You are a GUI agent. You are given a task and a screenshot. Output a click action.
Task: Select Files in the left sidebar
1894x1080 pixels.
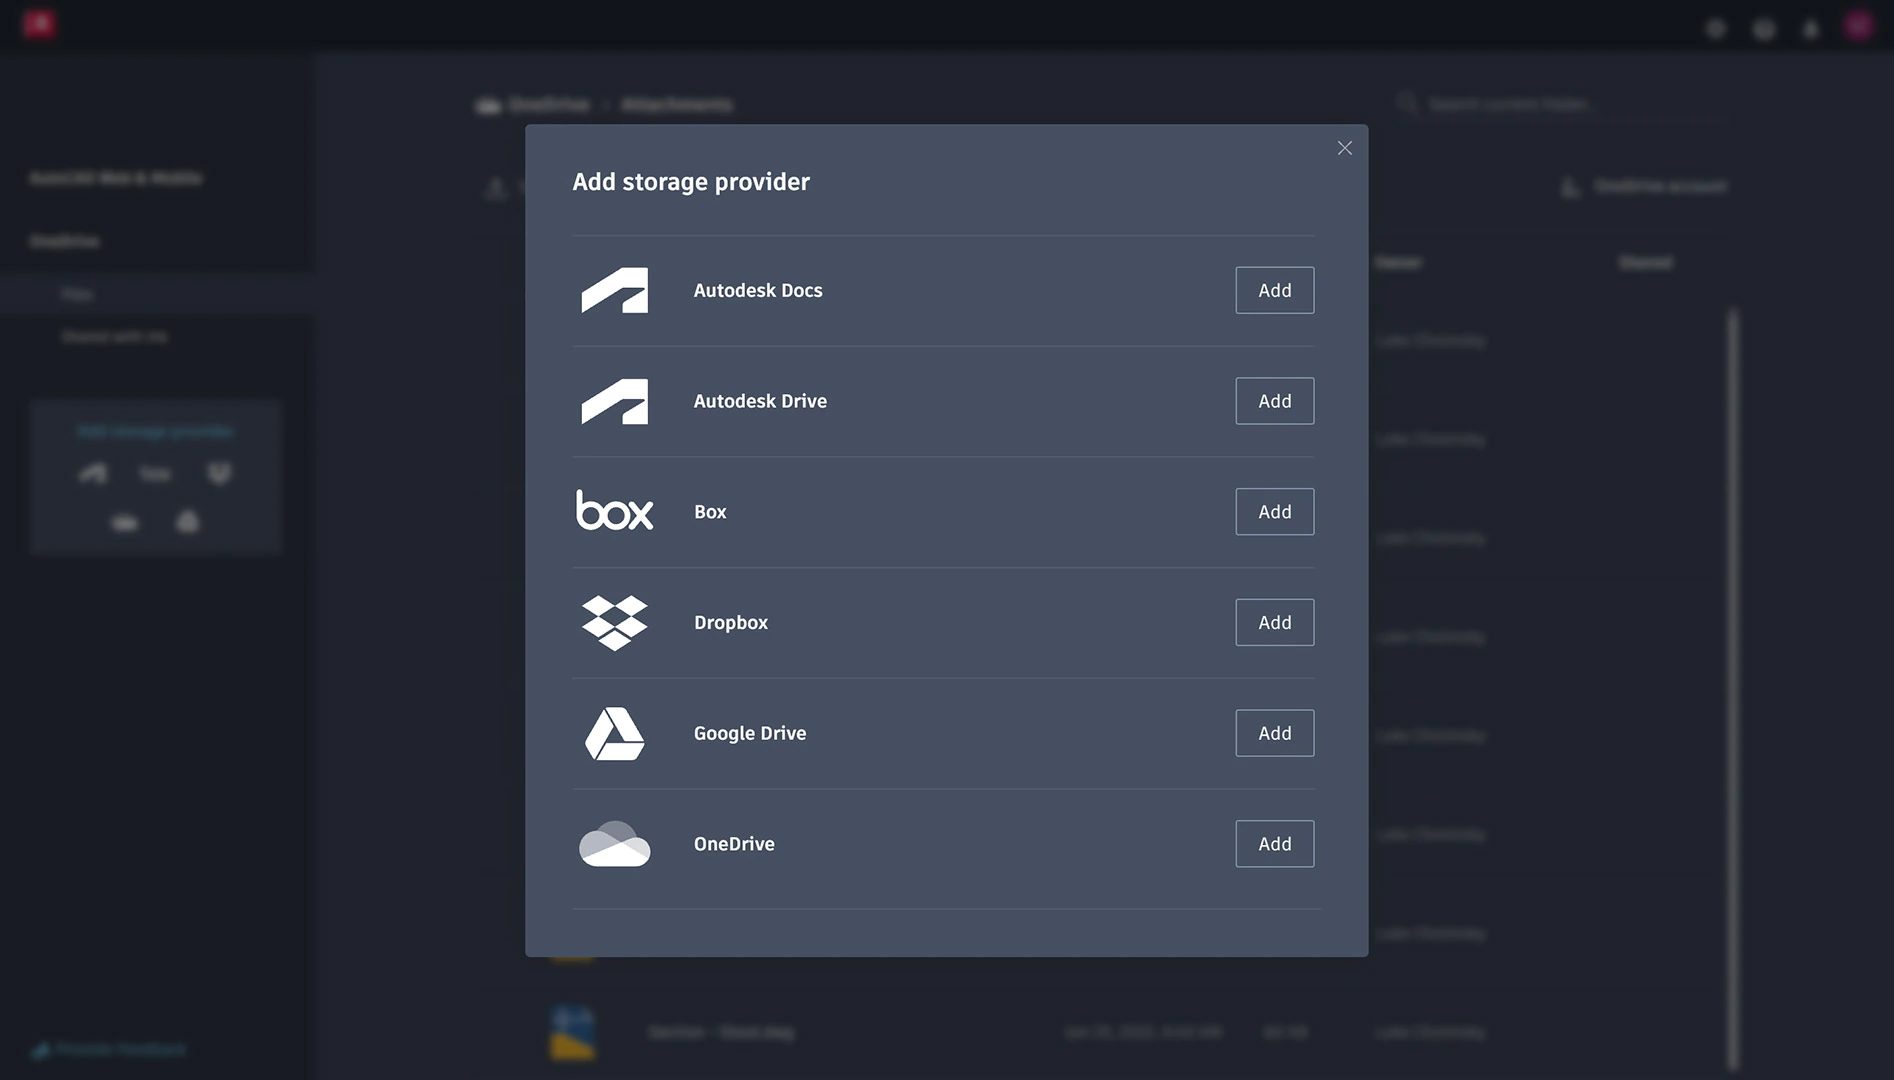coord(78,293)
